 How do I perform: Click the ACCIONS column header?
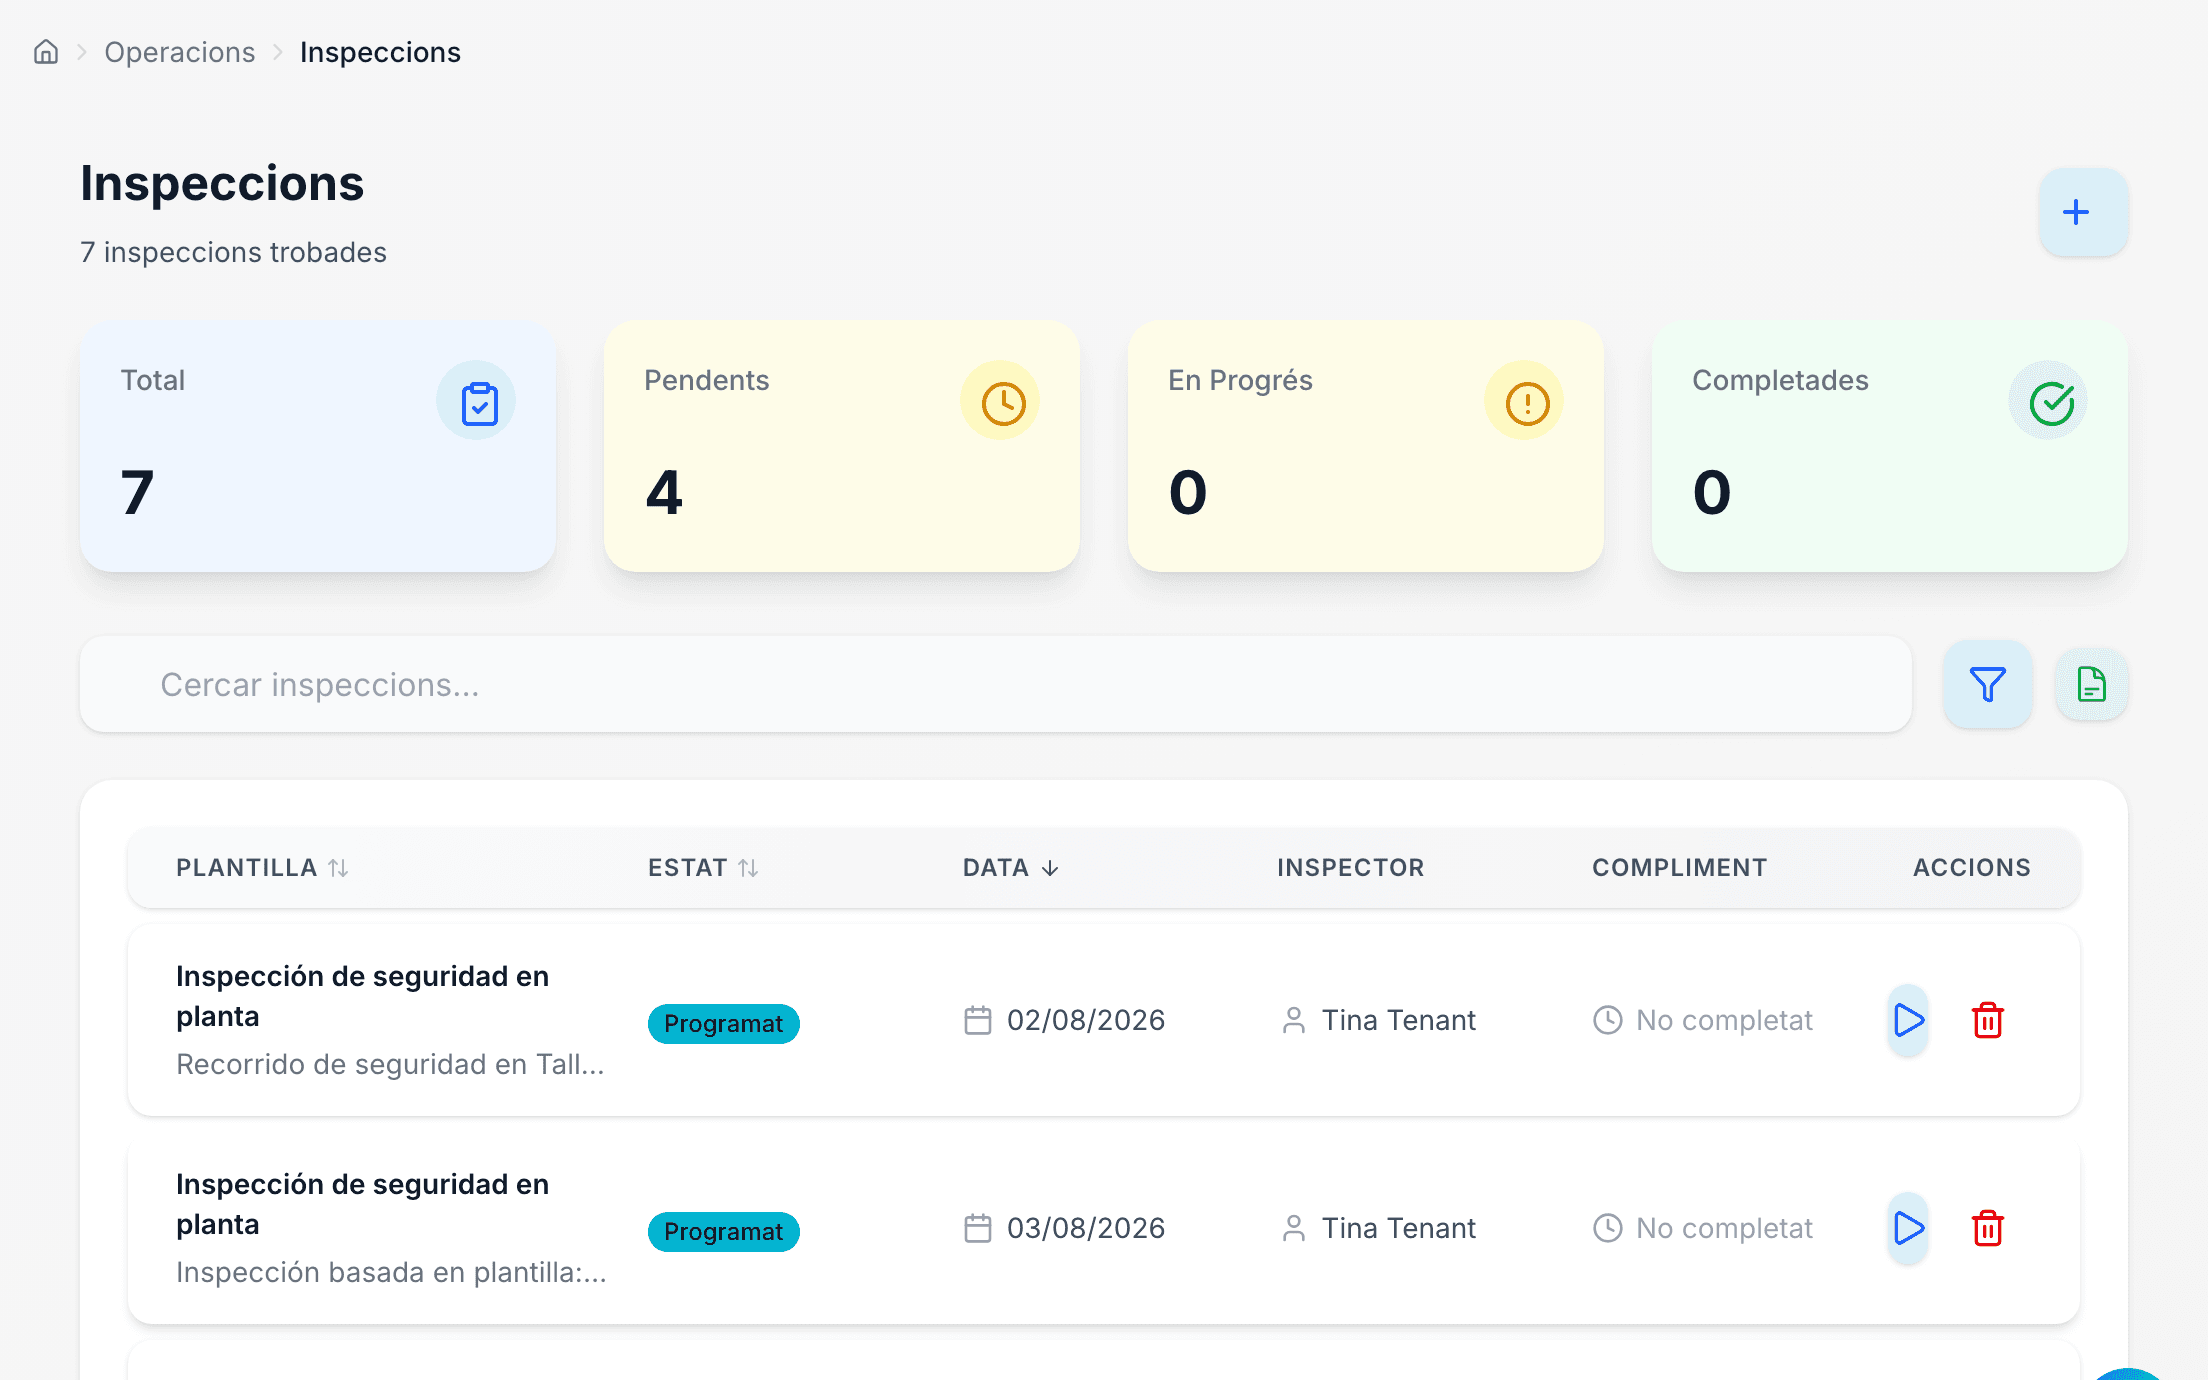[1971, 867]
